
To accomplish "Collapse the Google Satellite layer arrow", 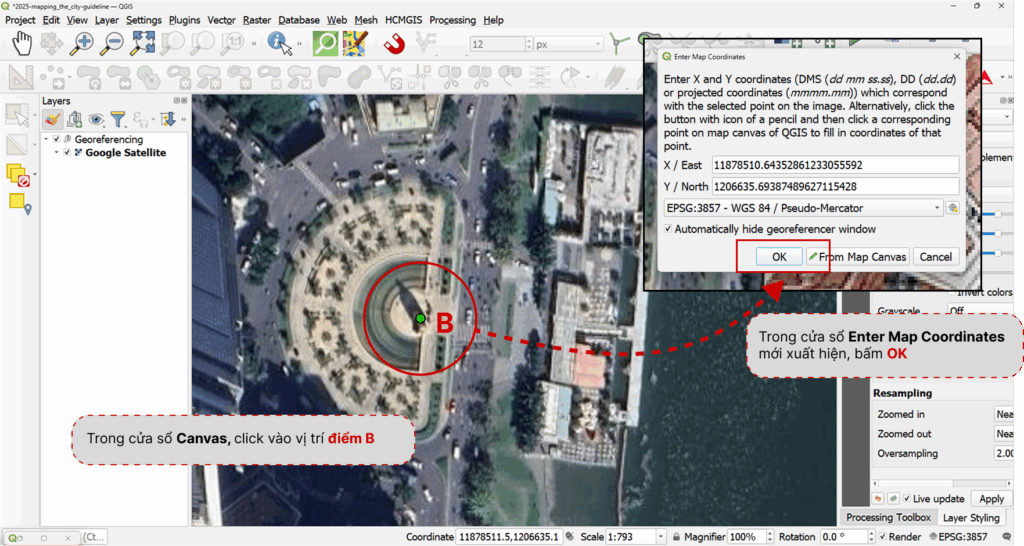I will [x=56, y=152].
